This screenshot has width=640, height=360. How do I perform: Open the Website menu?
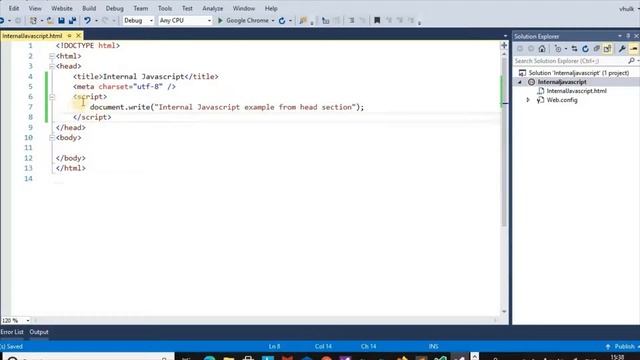click(x=62, y=8)
